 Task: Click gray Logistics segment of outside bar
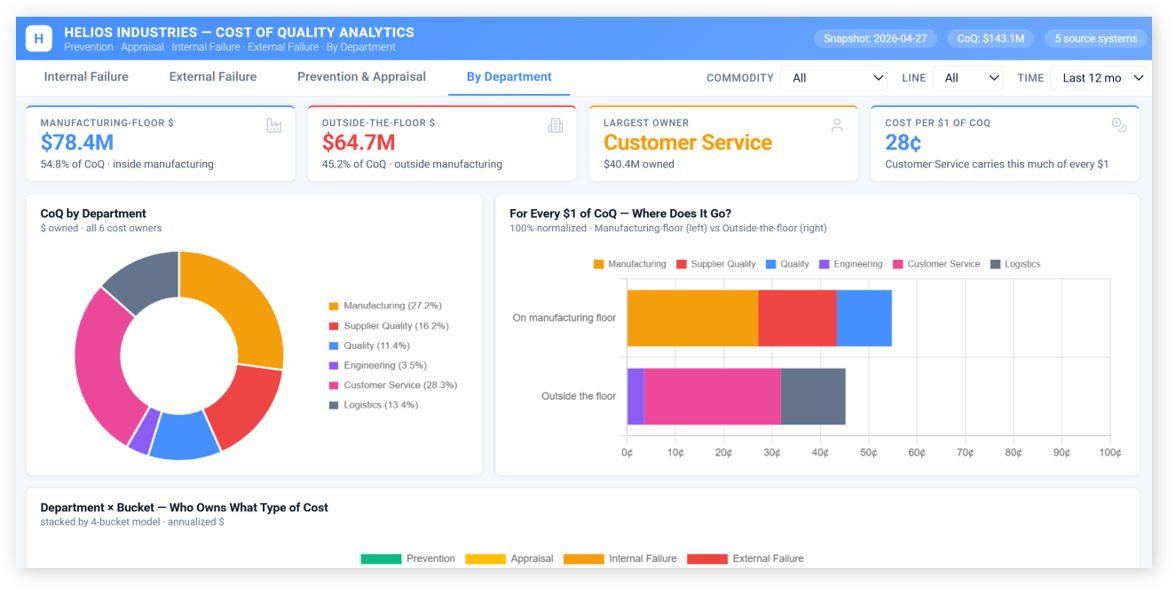(813, 397)
